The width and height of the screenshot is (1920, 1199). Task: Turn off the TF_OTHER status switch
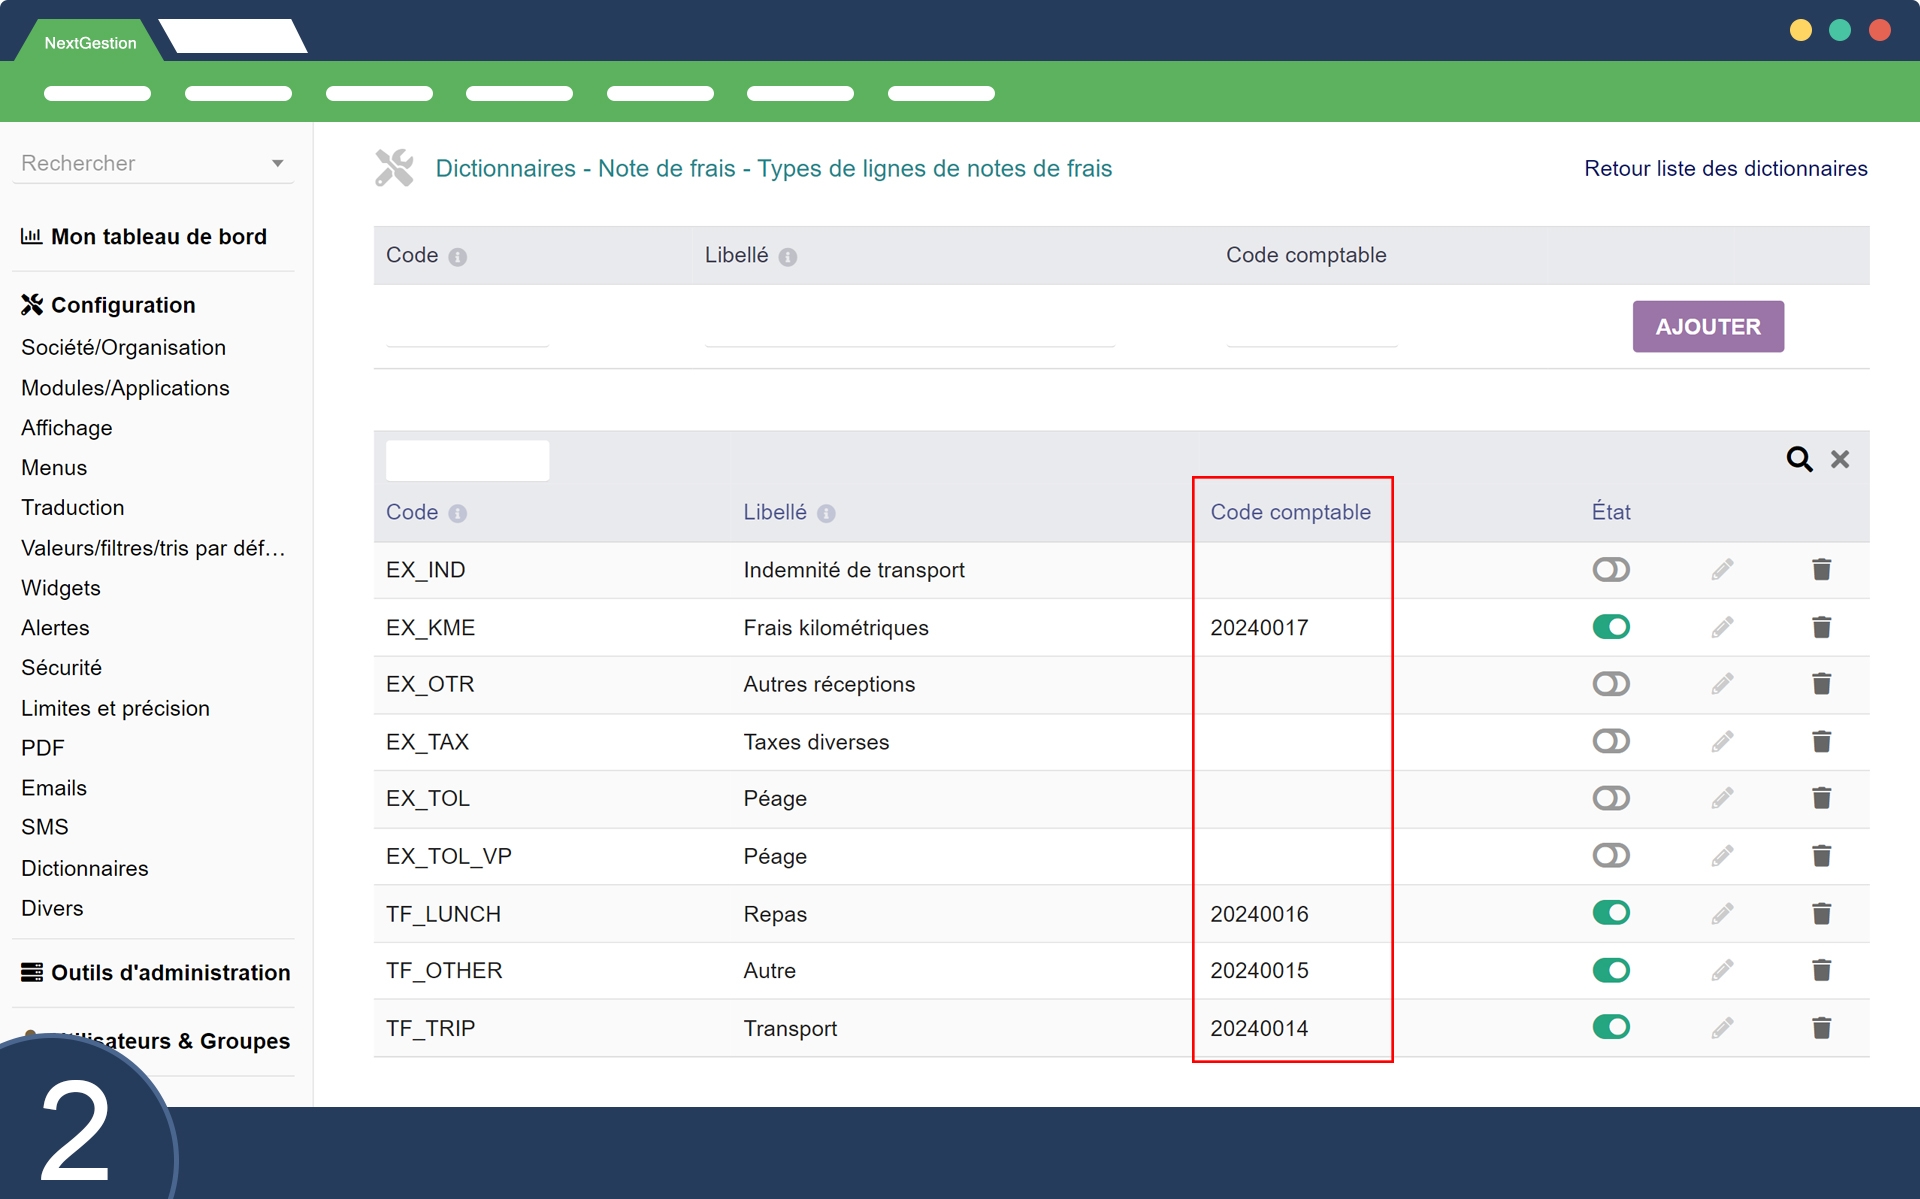(1610, 970)
